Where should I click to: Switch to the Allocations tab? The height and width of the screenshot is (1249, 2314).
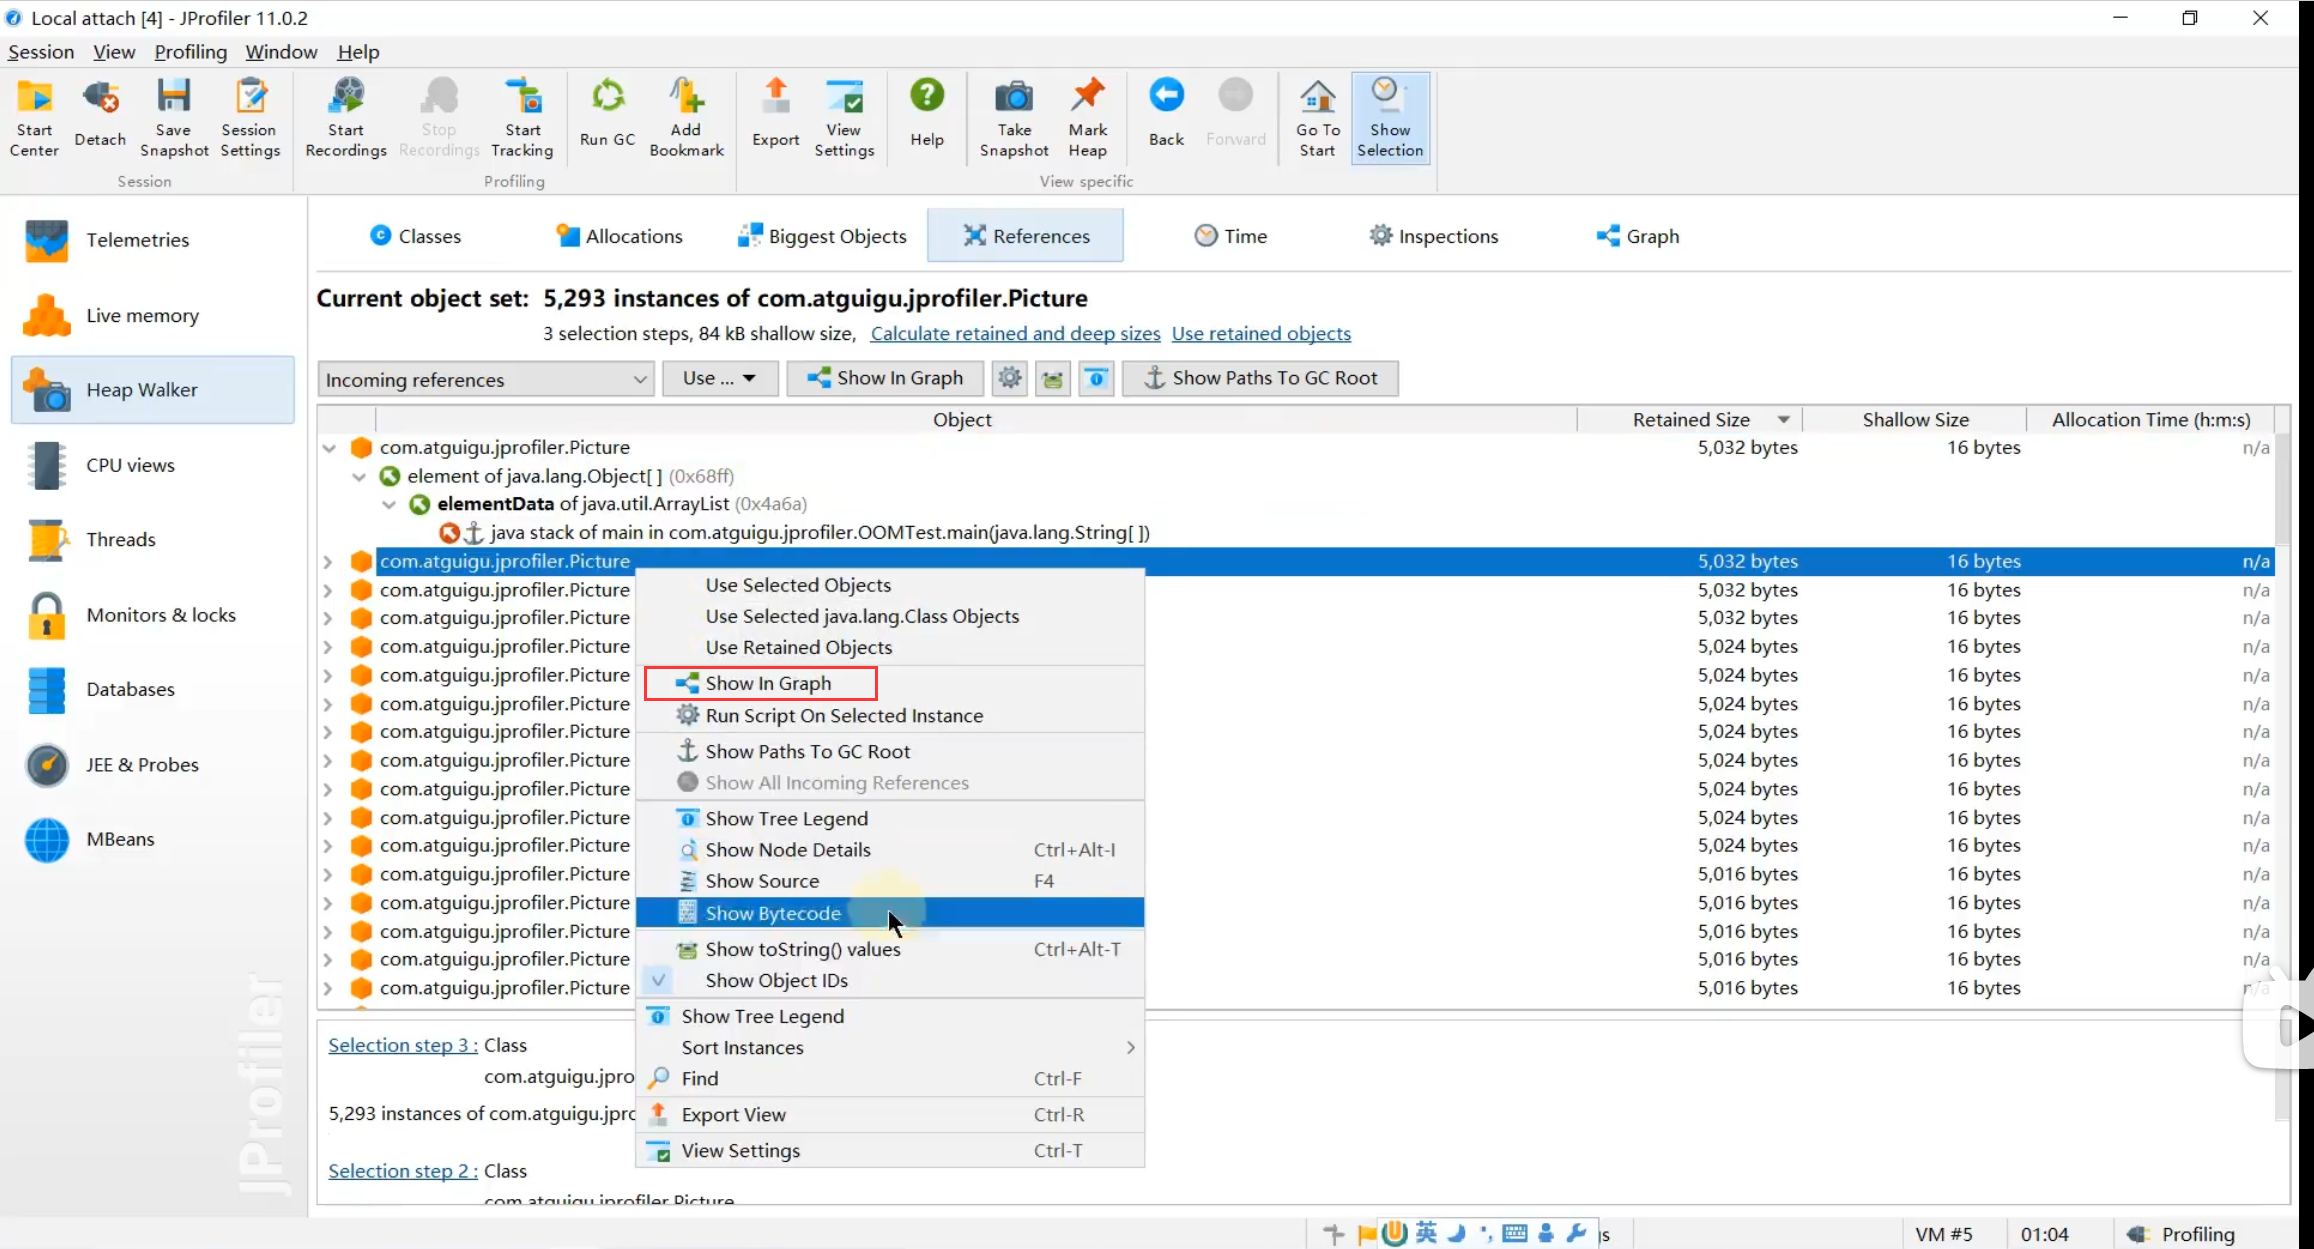[x=619, y=236]
